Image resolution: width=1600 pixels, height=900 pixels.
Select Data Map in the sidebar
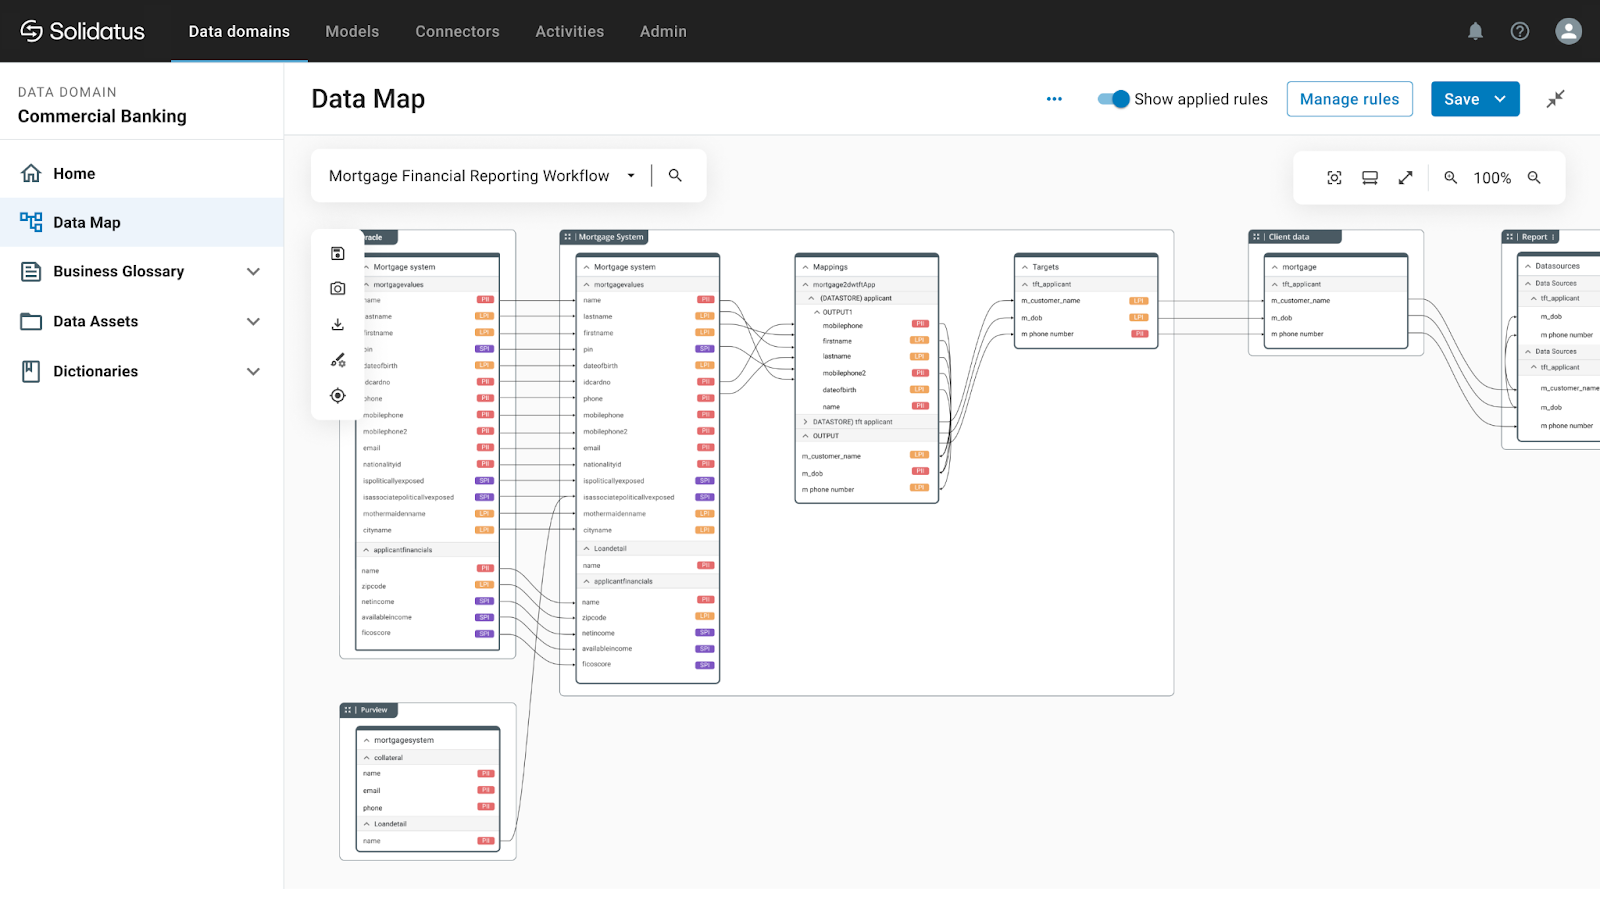(x=142, y=222)
